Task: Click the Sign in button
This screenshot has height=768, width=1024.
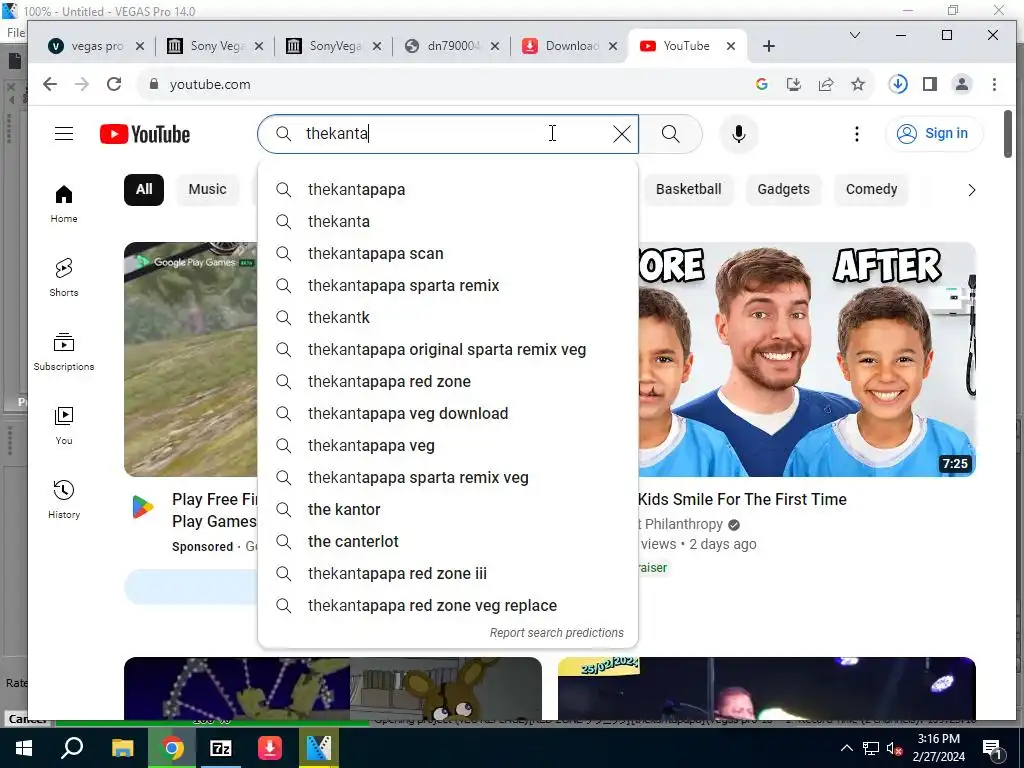Action: coord(934,134)
